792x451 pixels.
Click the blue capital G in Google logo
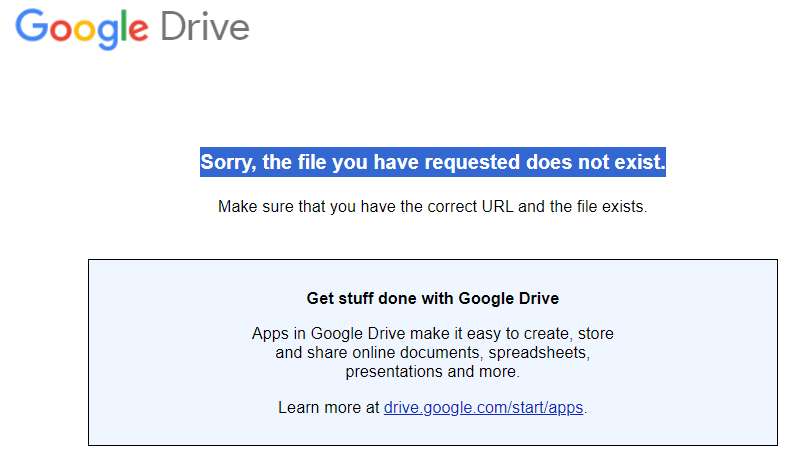[31, 26]
